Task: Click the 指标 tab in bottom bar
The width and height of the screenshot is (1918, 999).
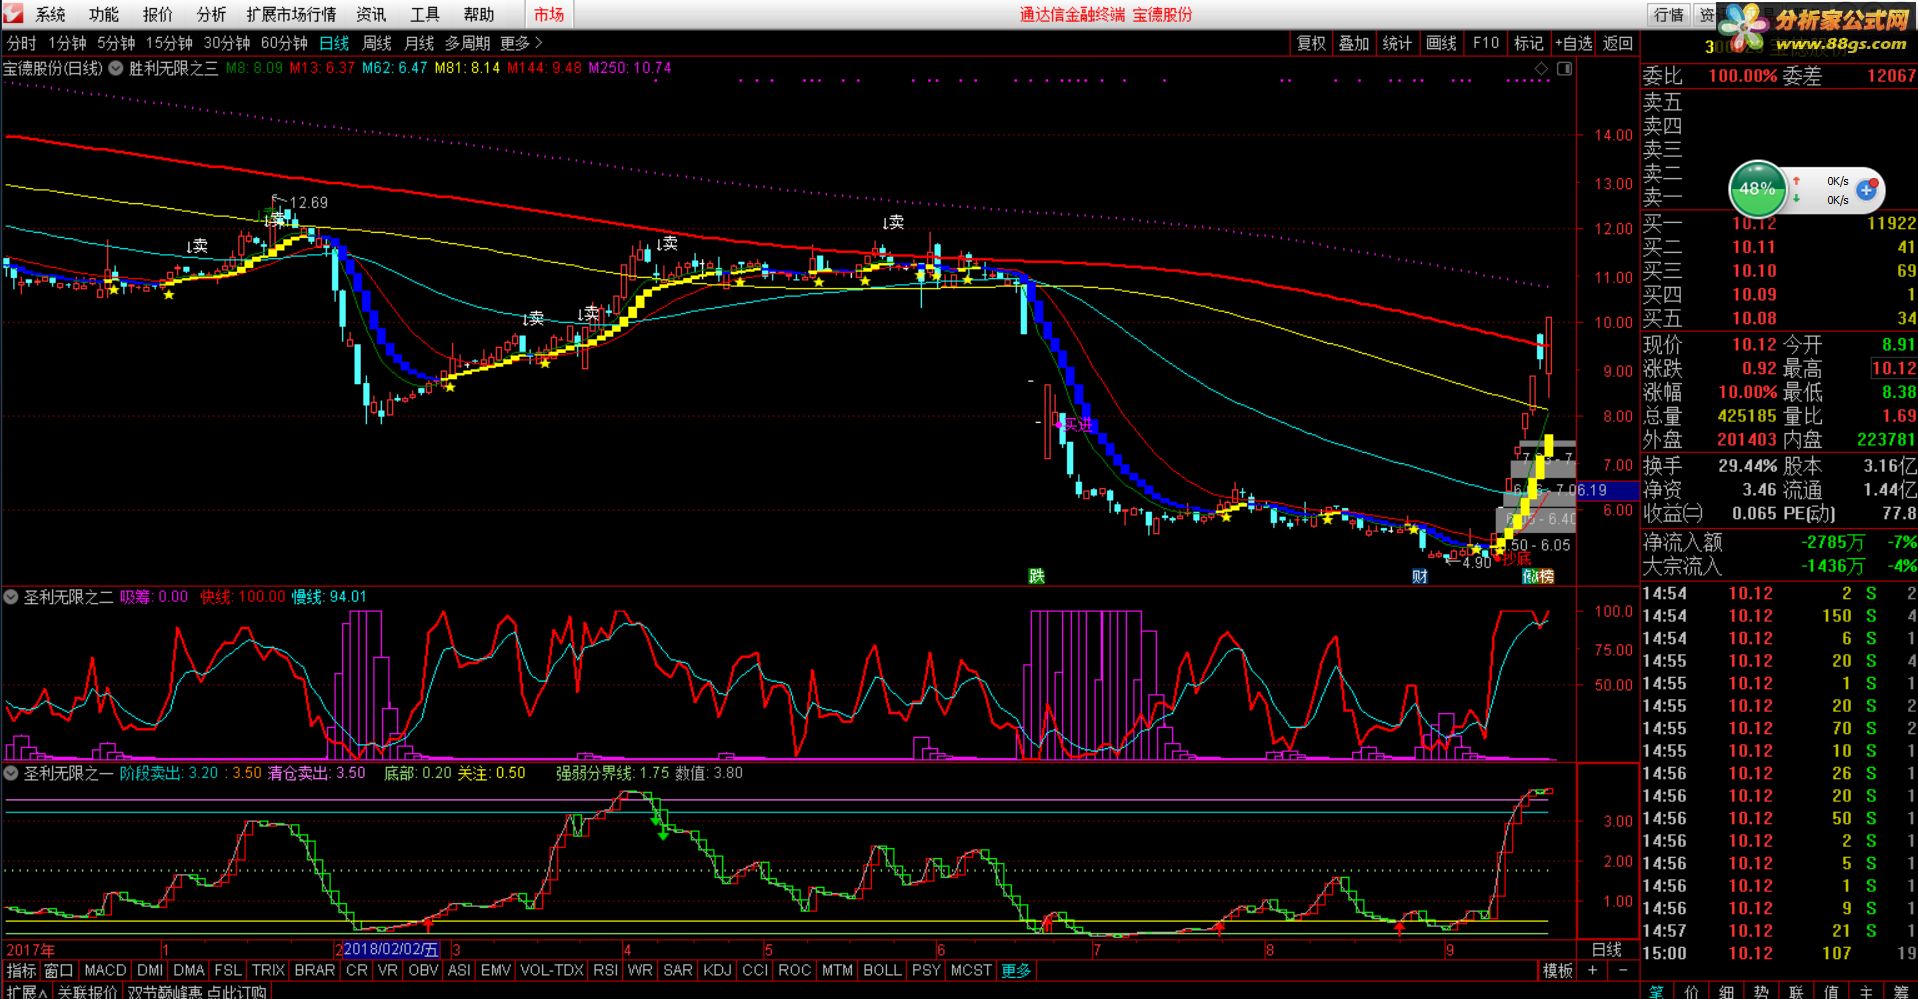Action: (x=21, y=970)
